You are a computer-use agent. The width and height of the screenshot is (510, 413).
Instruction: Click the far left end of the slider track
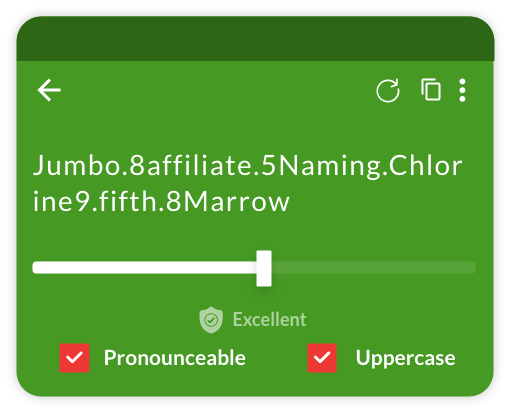(x=36, y=268)
